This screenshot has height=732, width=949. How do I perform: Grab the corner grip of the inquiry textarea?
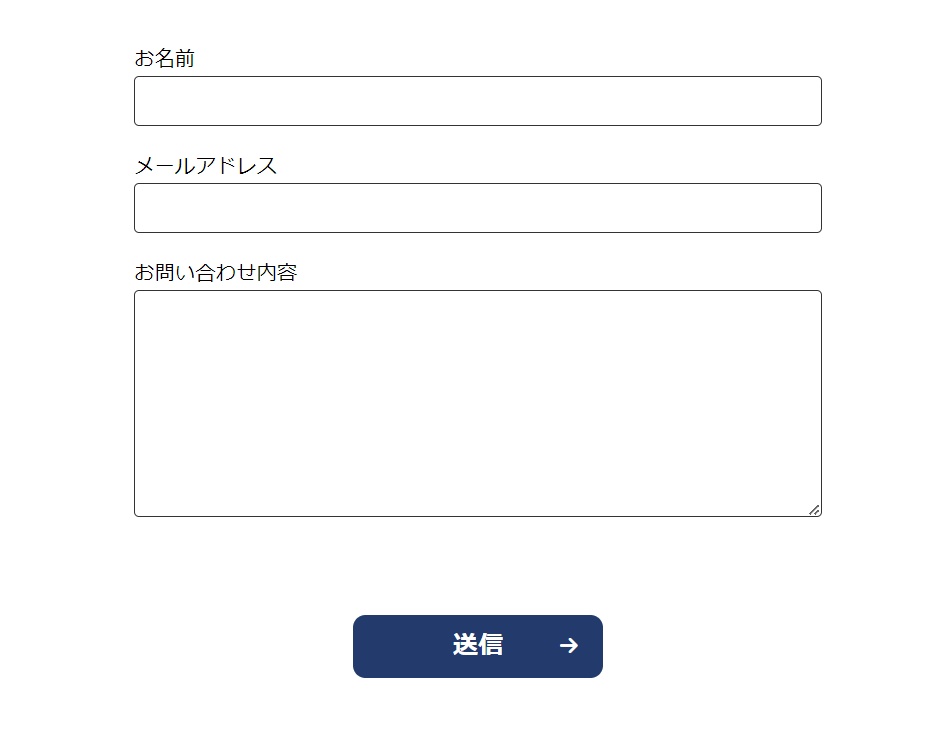[x=814, y=510]
